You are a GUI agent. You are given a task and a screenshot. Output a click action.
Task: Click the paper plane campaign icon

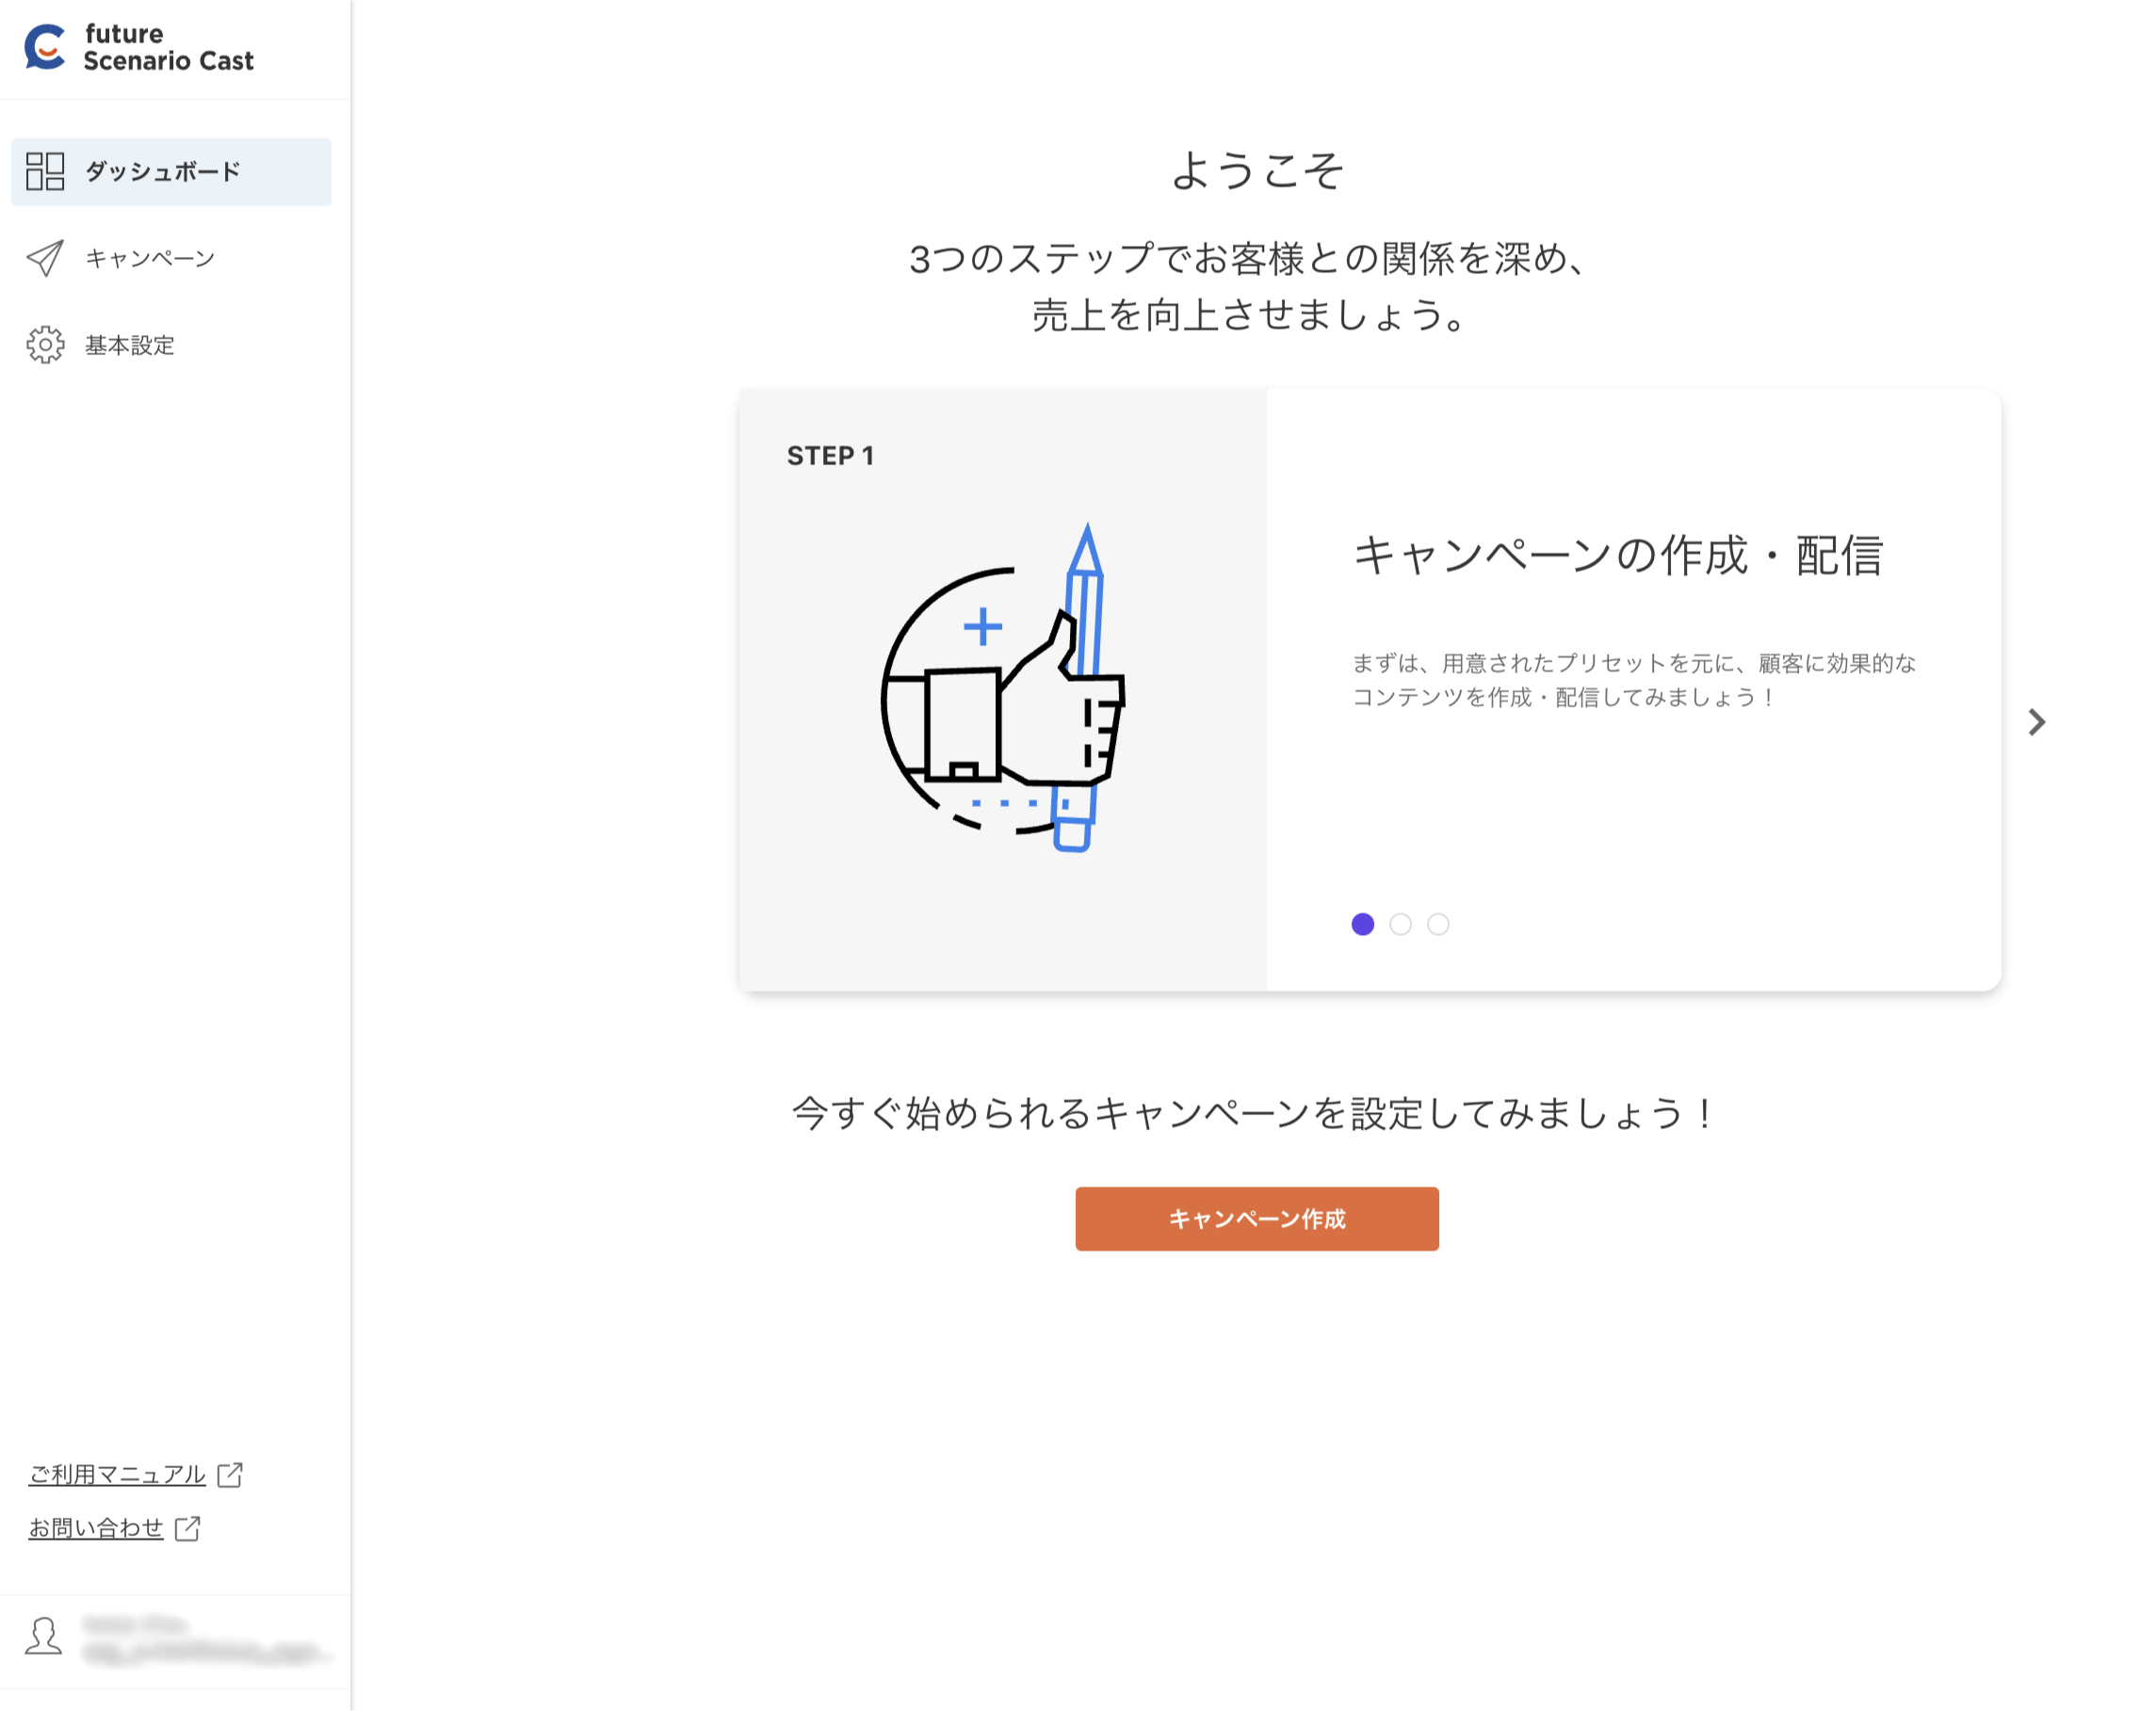(x=44, y=259)
